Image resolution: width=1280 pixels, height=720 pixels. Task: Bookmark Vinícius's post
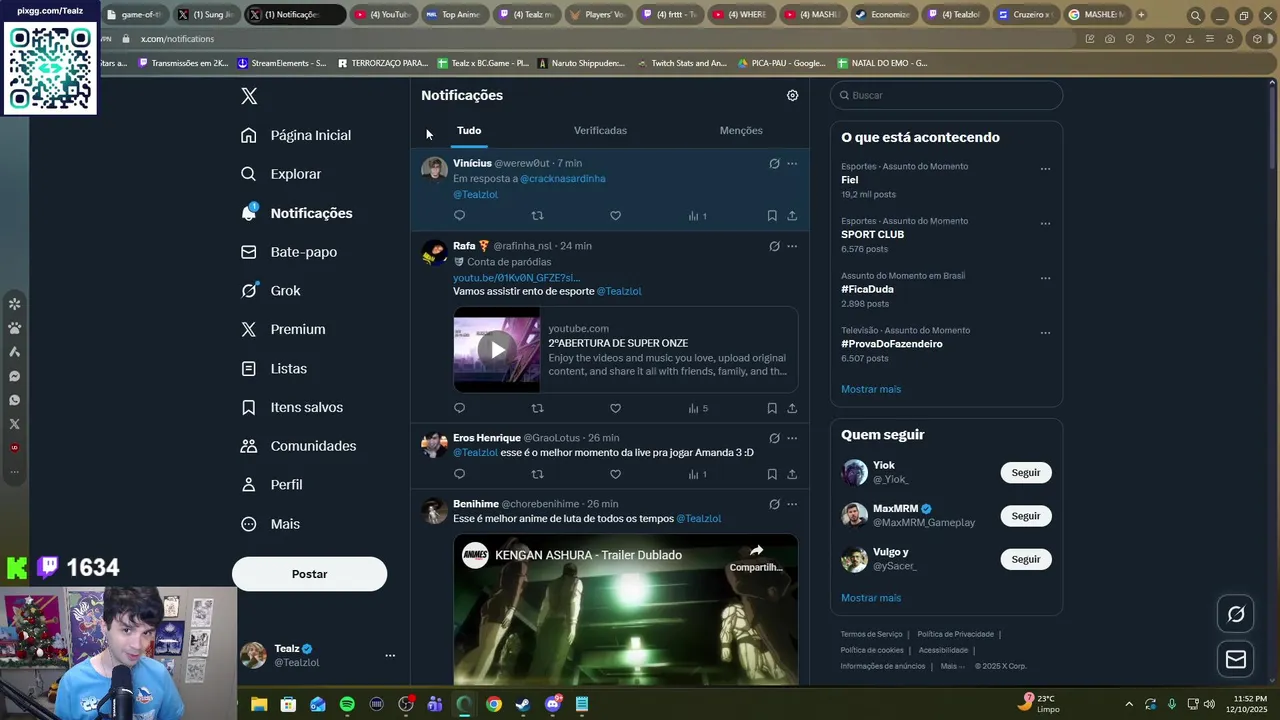tap(772, 215)
